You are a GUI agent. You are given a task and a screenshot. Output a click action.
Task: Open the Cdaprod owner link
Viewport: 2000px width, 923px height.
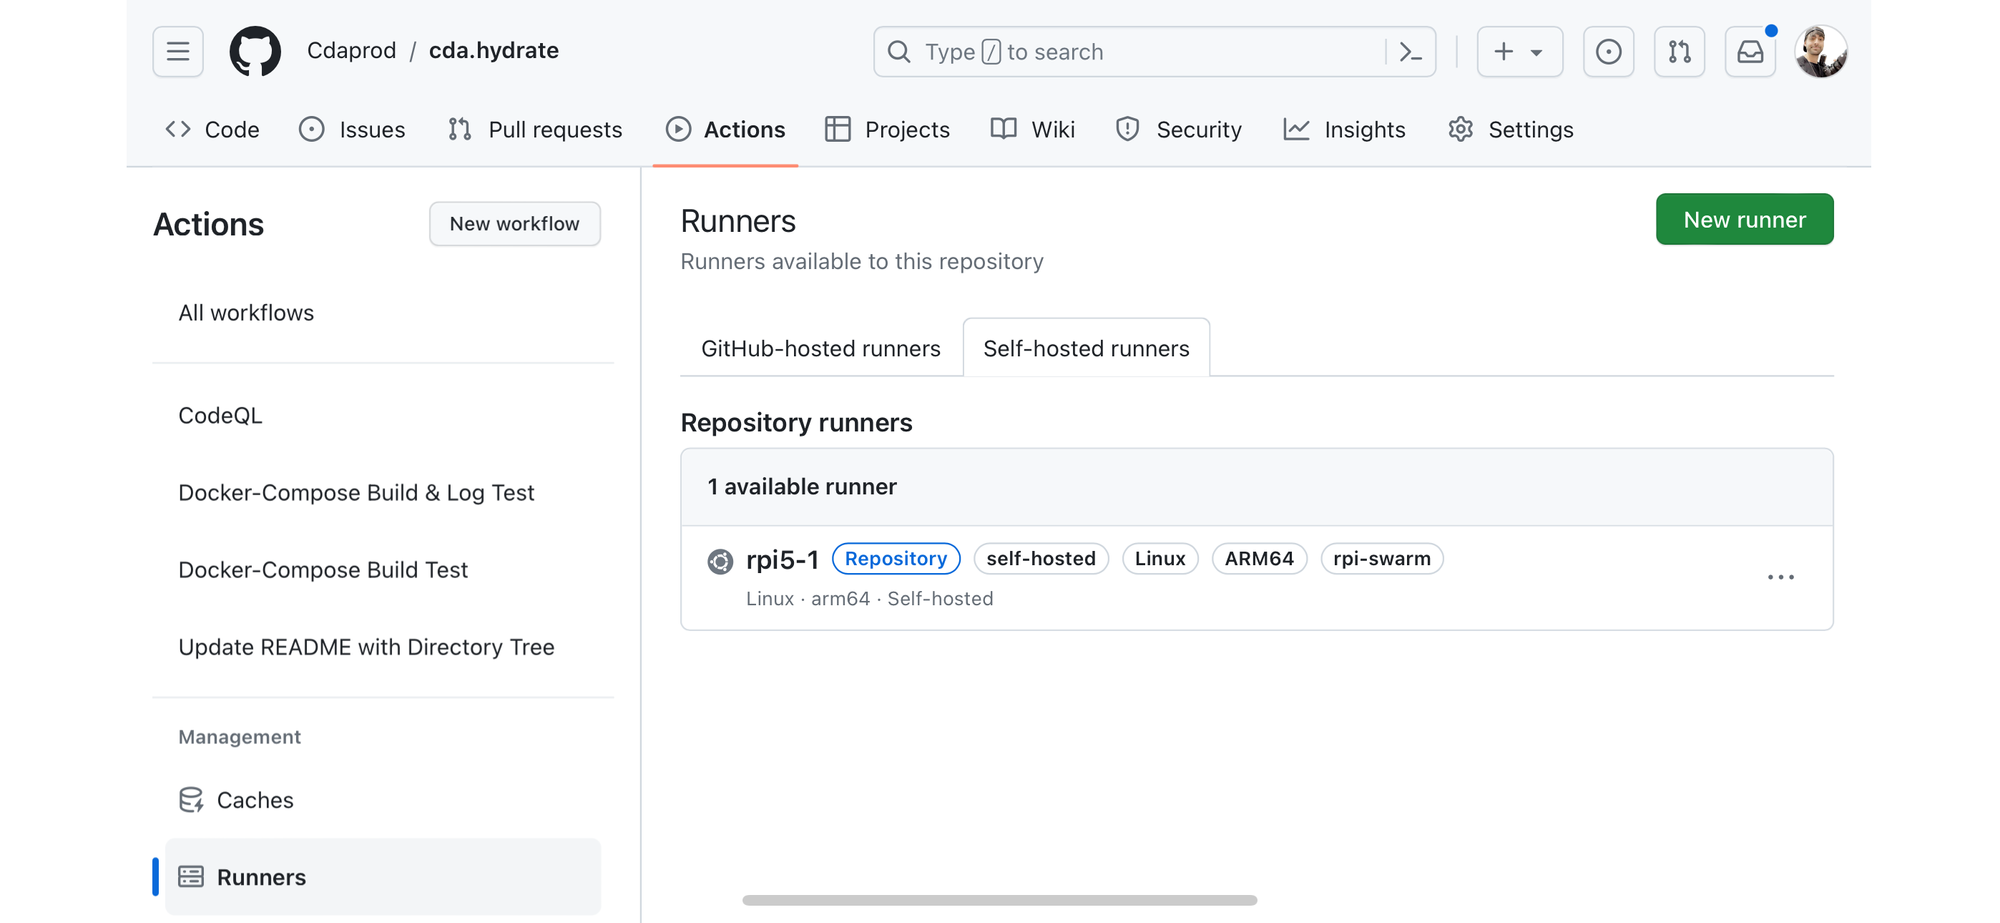pyautogui.click(x=351, y=51)
